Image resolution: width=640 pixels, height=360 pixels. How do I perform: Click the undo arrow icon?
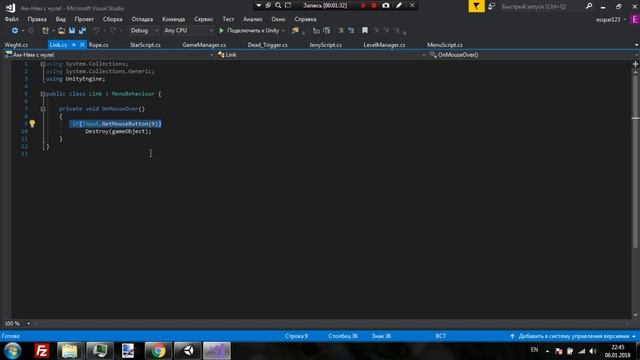(96, 31)
